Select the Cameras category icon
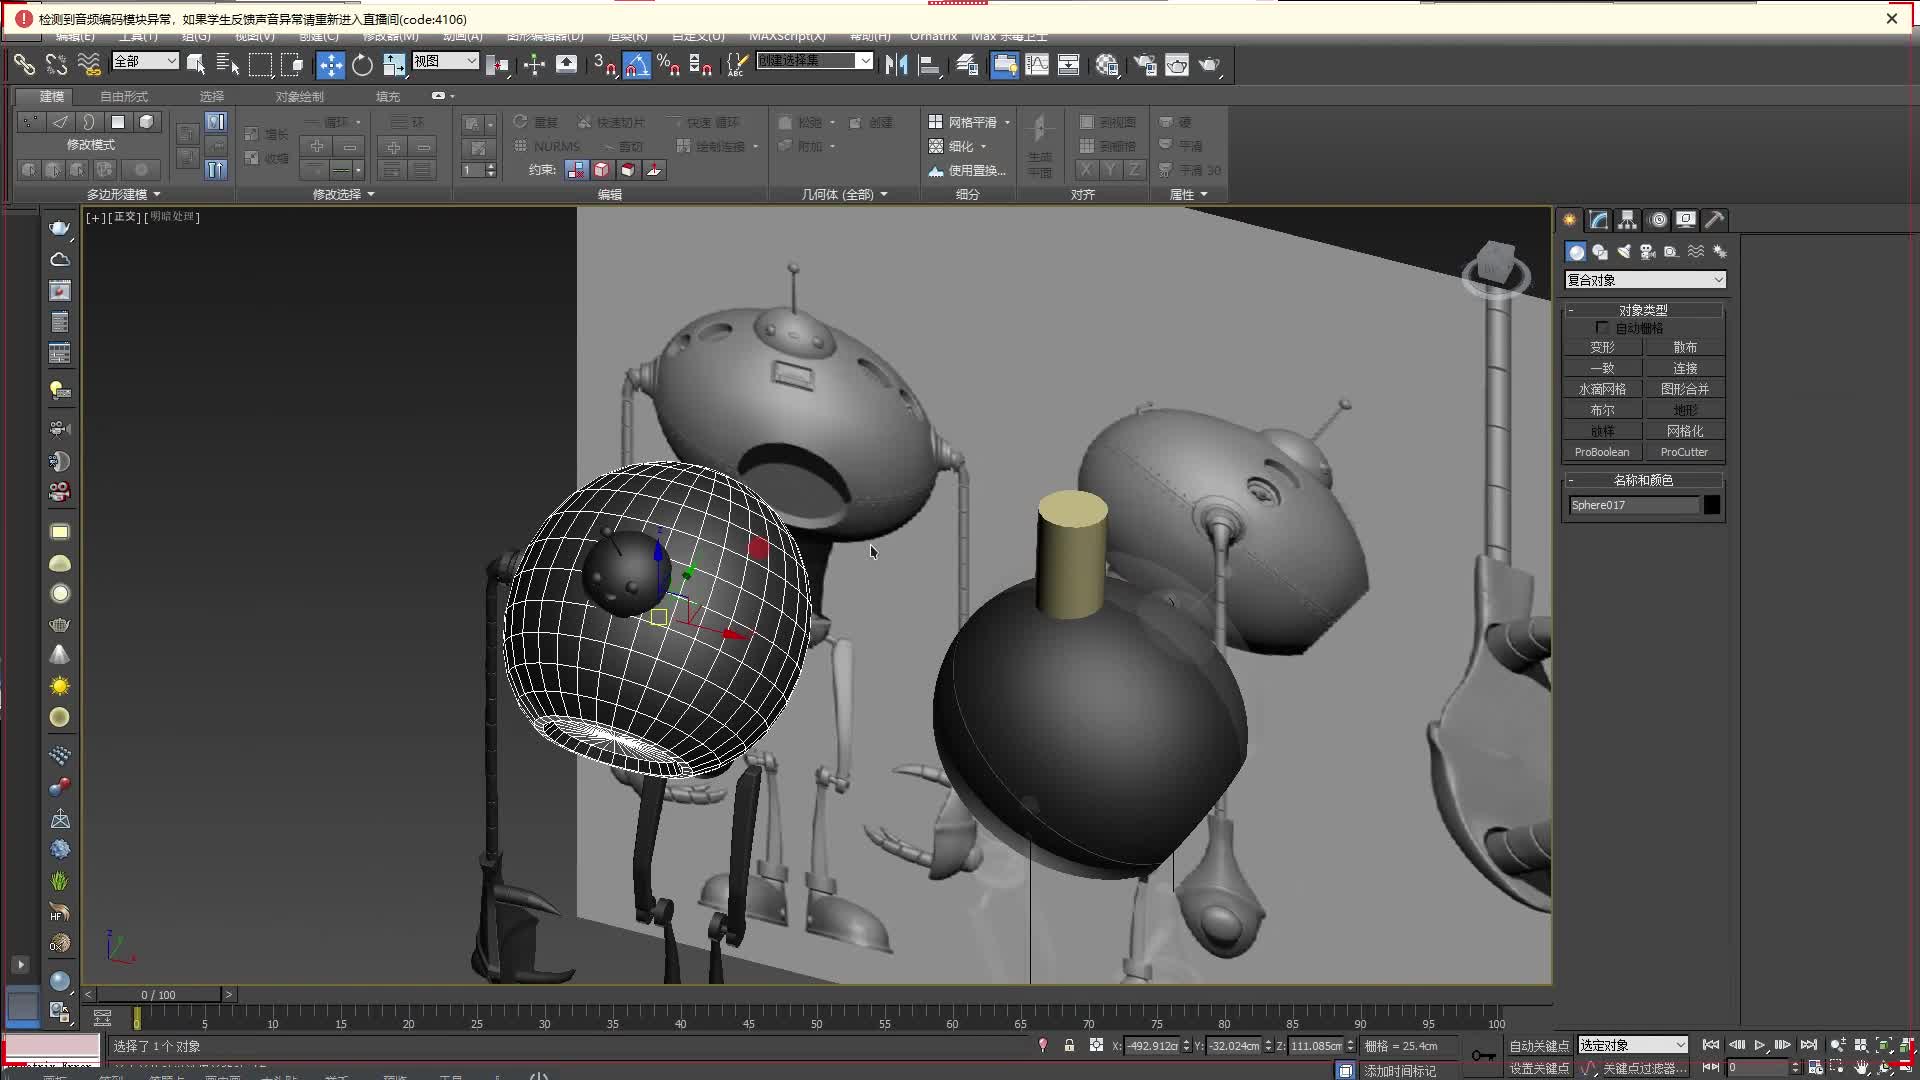Viewport: 1920px width, 1080px height. [1647, 252]
